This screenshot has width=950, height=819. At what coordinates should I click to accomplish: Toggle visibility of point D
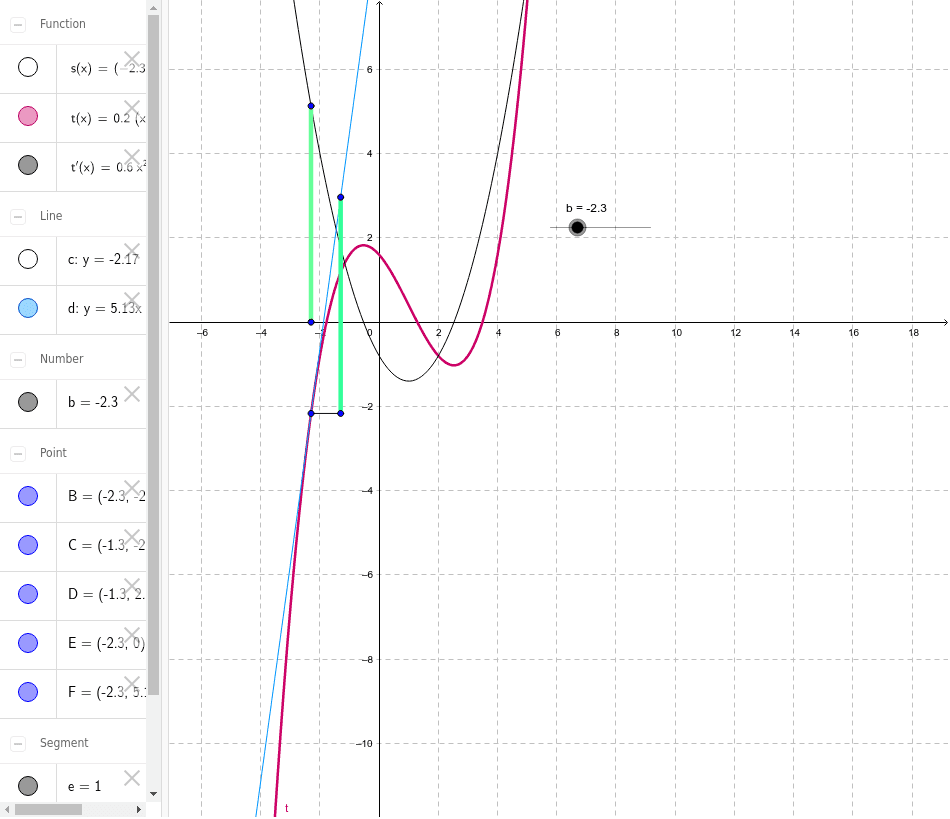[28, 594]
